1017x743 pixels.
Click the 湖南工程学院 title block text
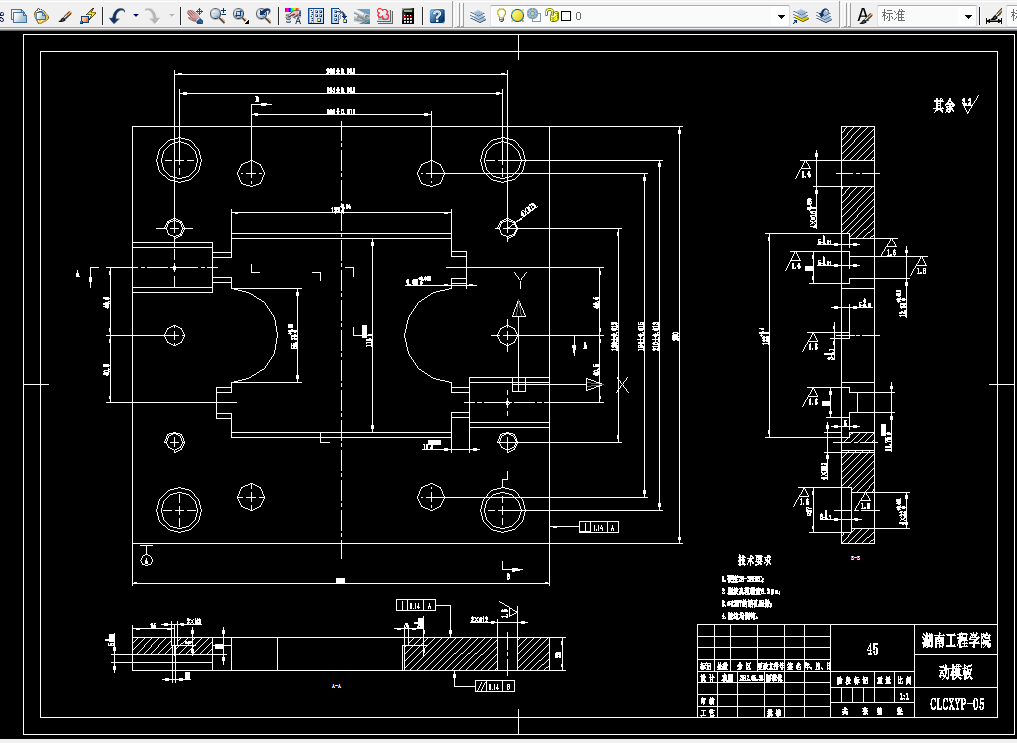pyautogui.click(x=956, y=641)
